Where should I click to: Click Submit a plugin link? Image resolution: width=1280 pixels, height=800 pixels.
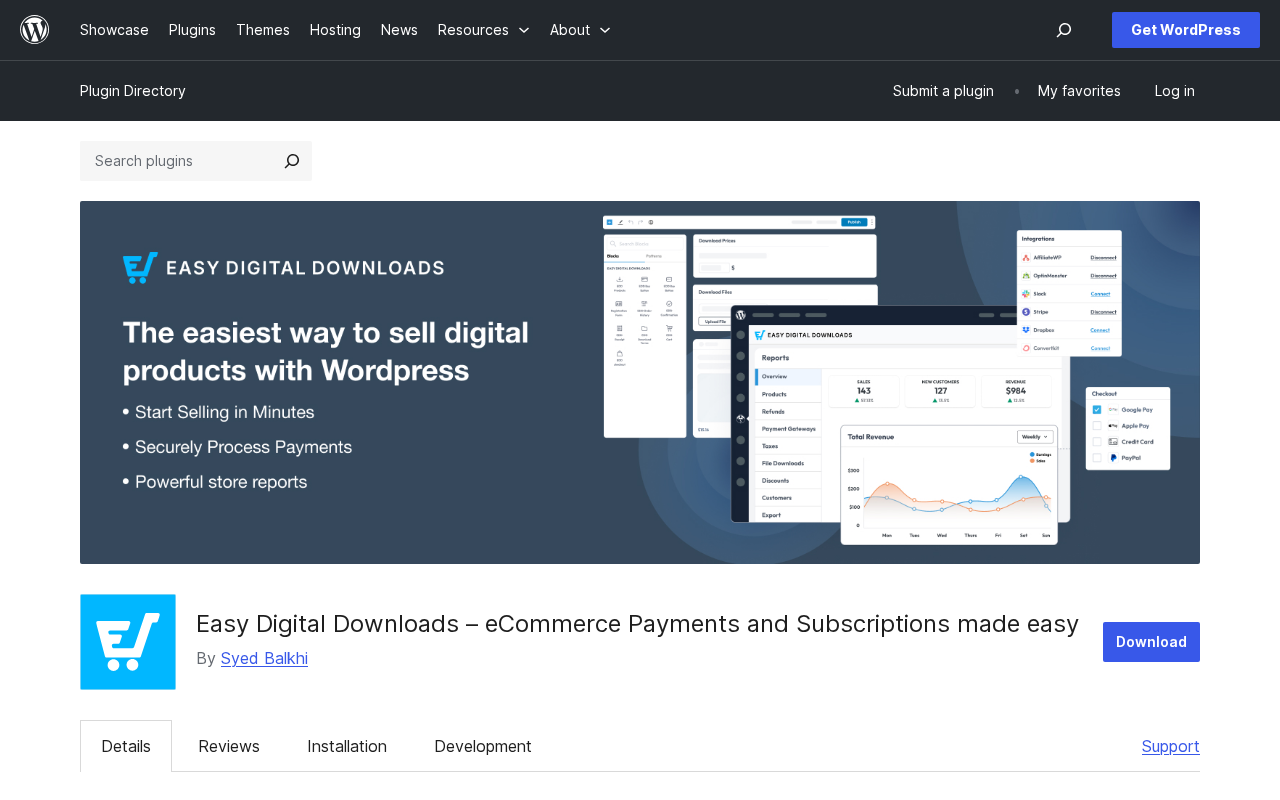[x=943, y=91]
